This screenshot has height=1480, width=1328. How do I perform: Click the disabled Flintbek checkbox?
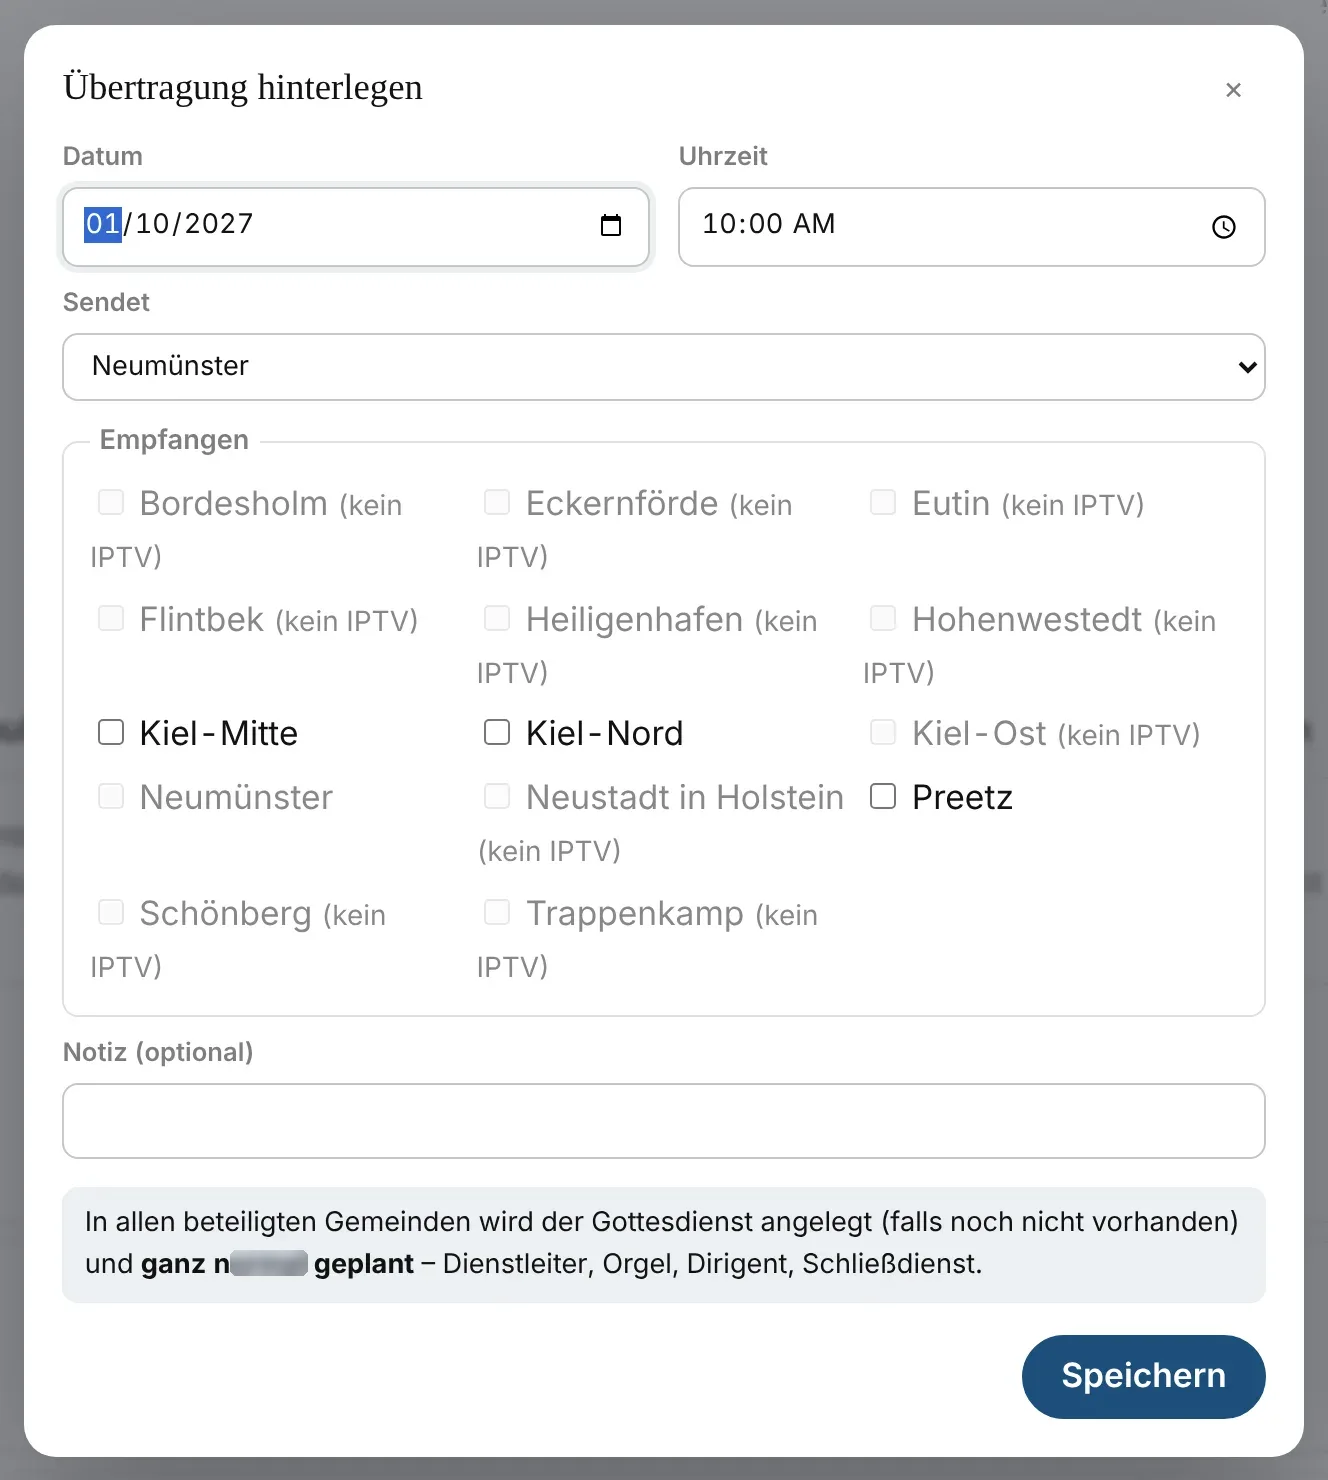pyautogui.click(x=111, y=618)
